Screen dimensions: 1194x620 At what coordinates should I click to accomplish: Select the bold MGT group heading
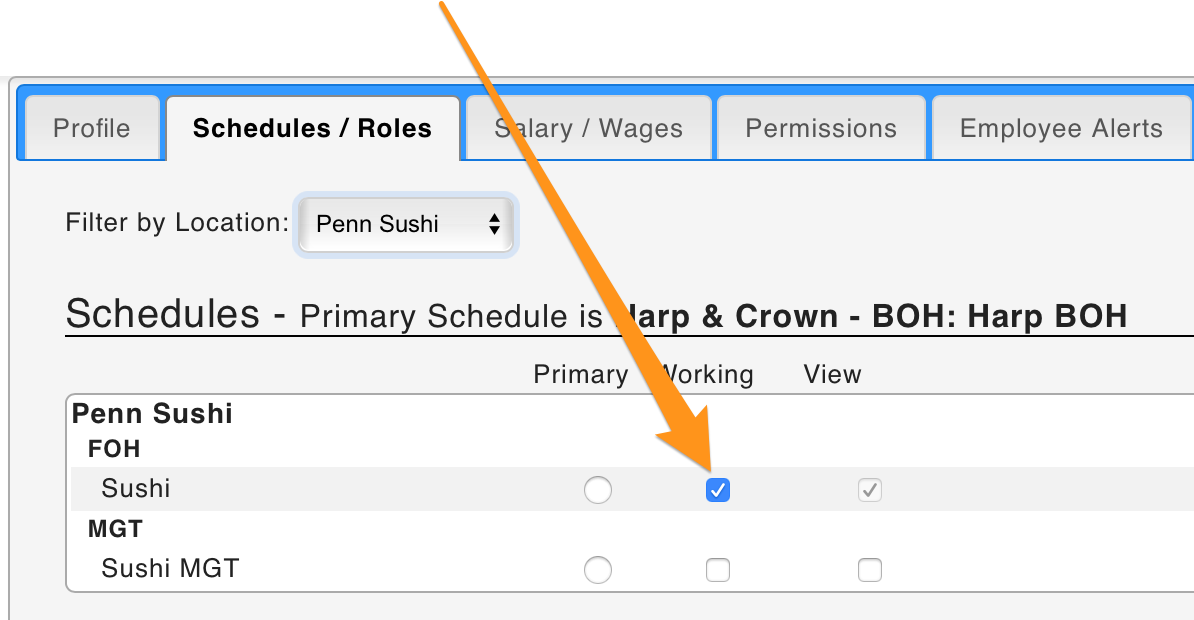115,529
